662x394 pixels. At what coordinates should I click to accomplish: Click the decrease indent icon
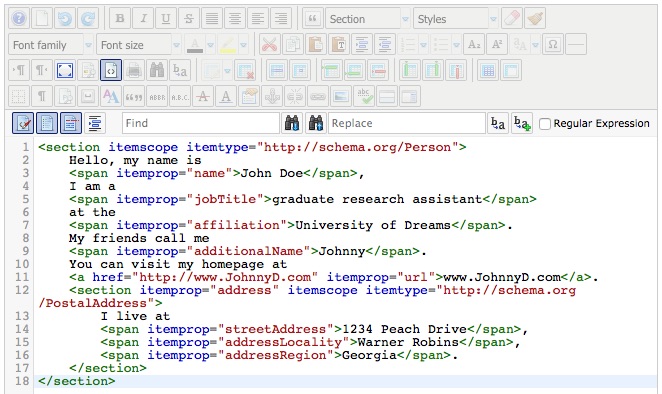pyautogui.click(x=385, y=45)
